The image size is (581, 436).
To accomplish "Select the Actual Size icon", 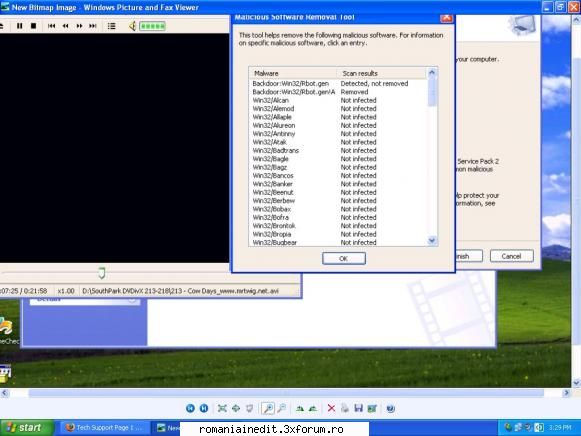I will [236, 408].
